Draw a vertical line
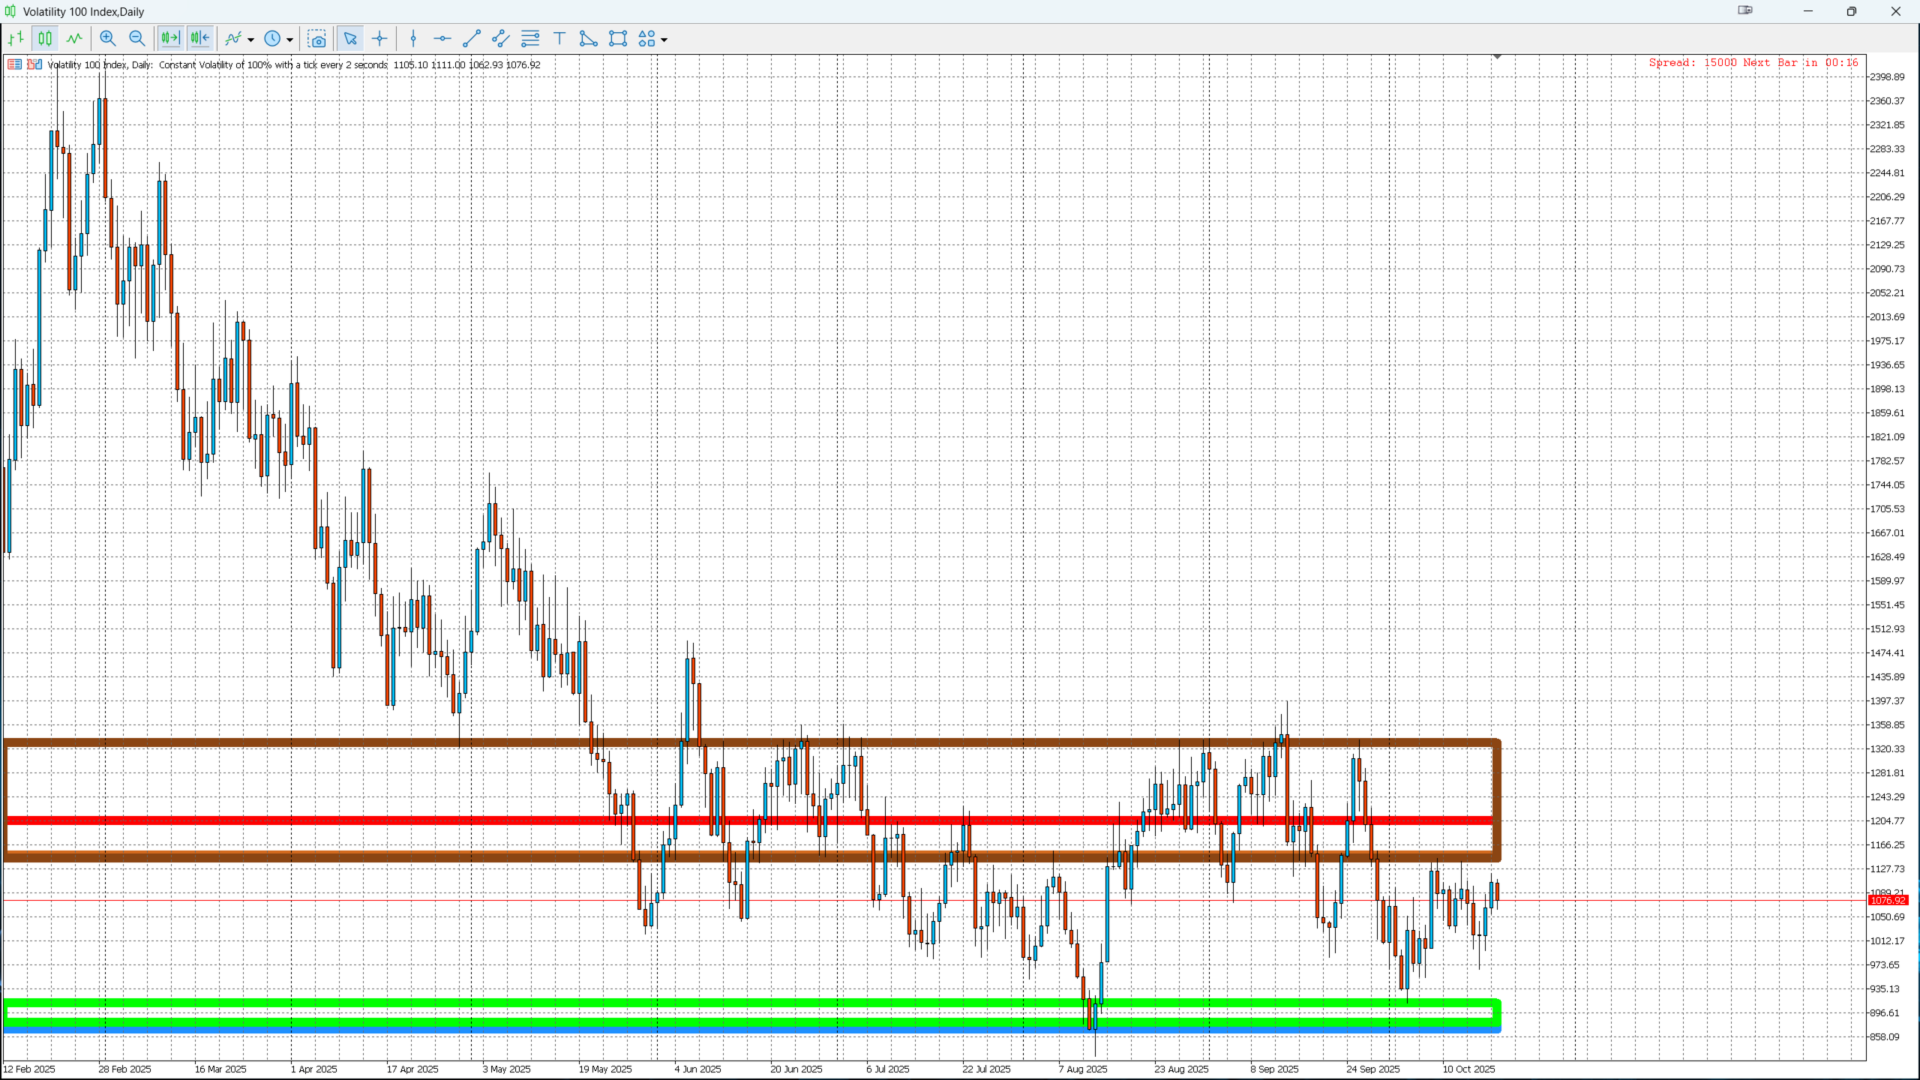 pos(413,39)
